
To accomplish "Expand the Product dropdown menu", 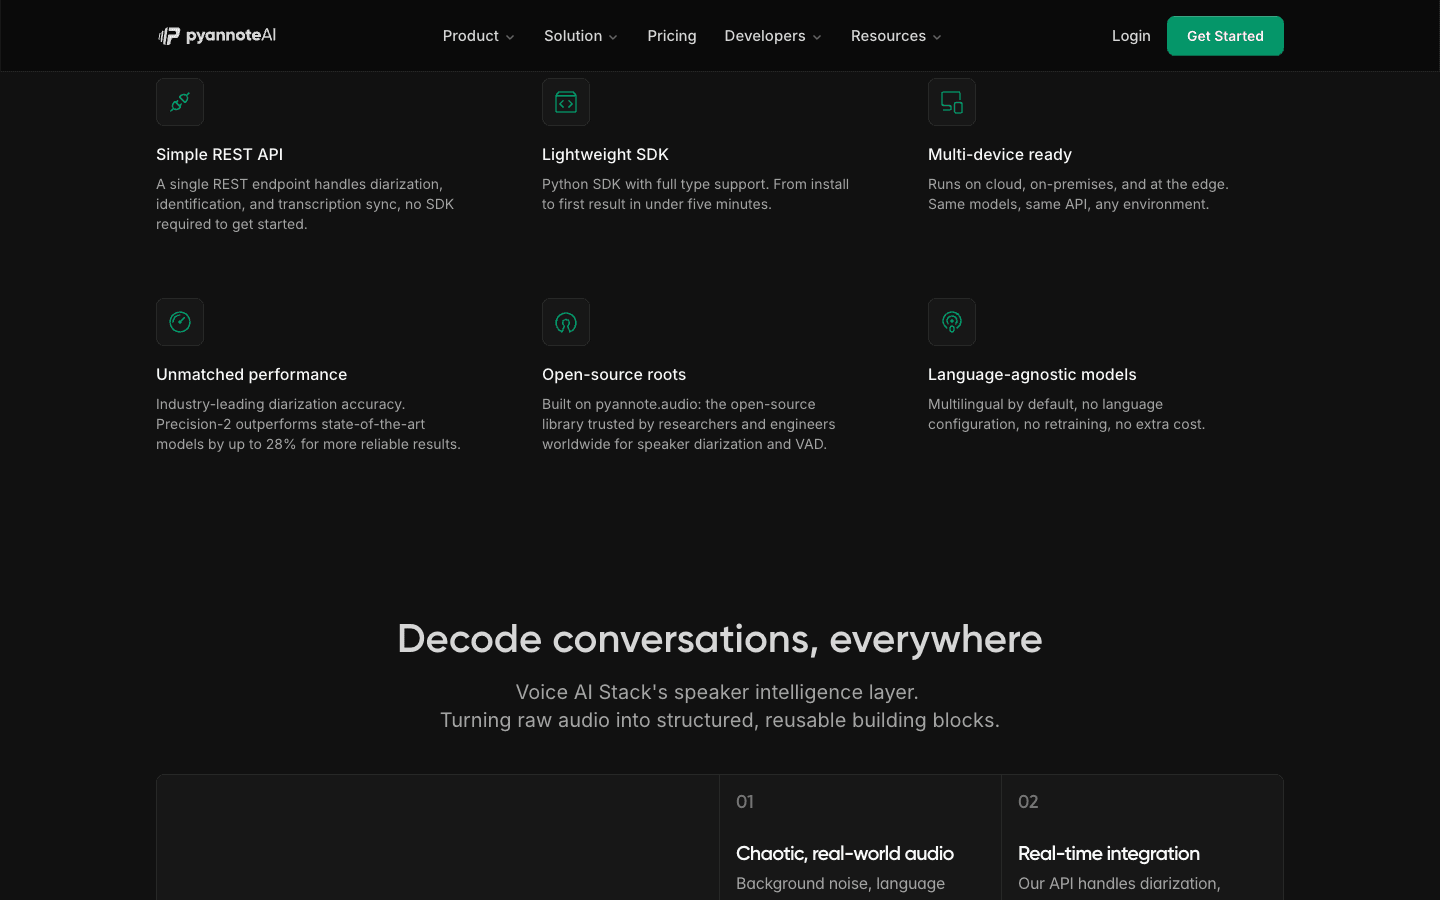I will pyautogui.click(x=478, y=36).
